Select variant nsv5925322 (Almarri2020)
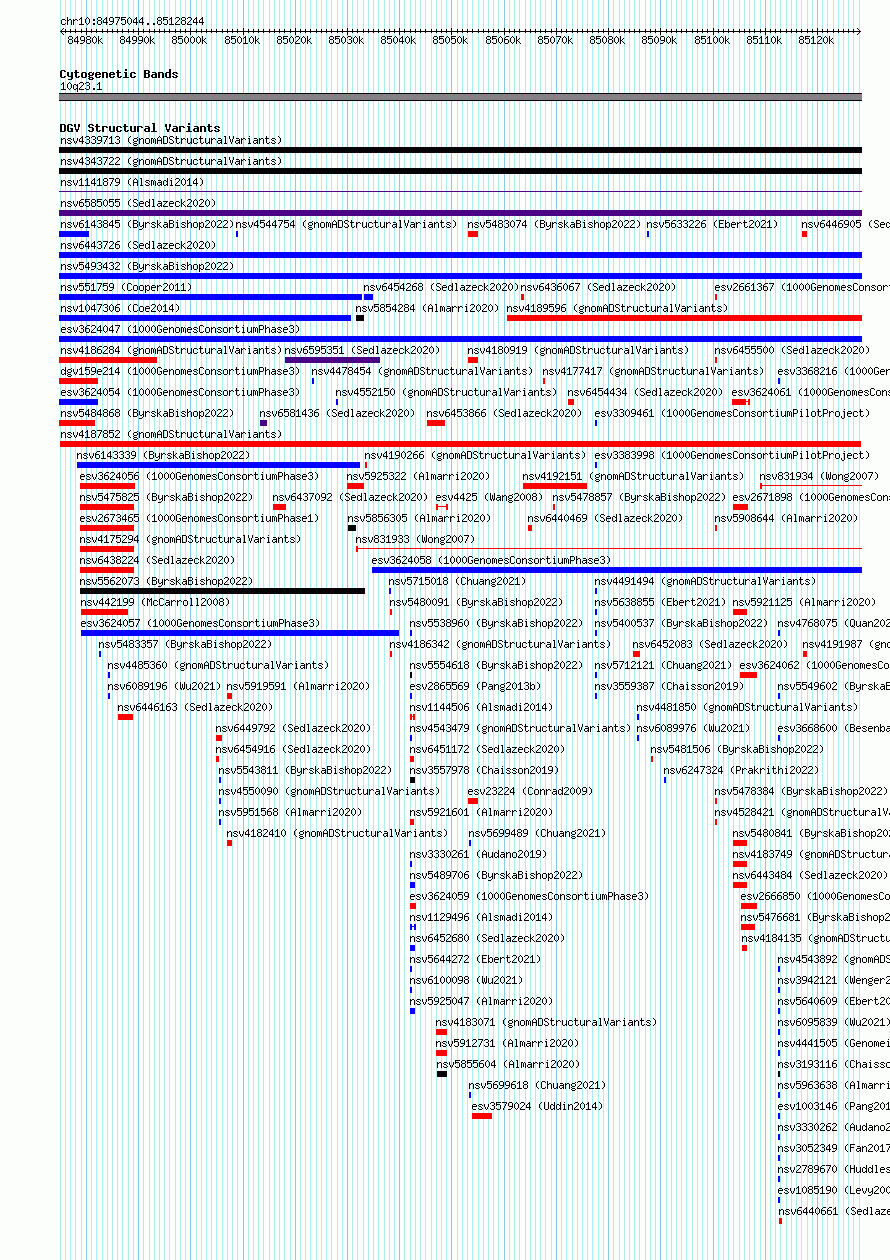 coord(419,476)
